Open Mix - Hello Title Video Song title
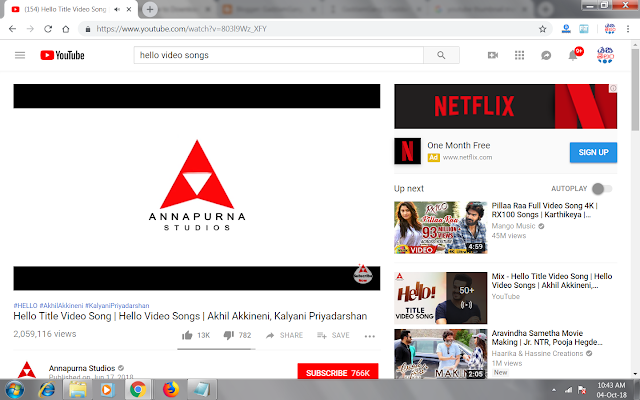Image resolution: width=640 pixels, height=400 pixels. coord(552,280)
